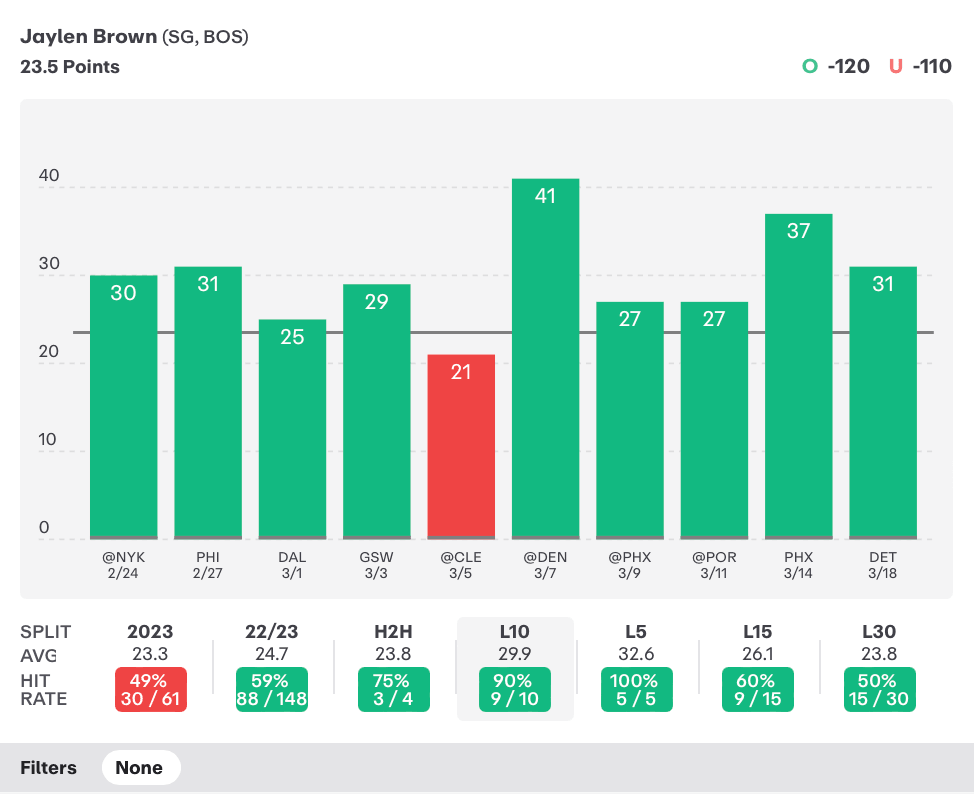Click the L5 average value 32.6
The height and width of the screenshot is (794, 974).
(x=636, y=654)
